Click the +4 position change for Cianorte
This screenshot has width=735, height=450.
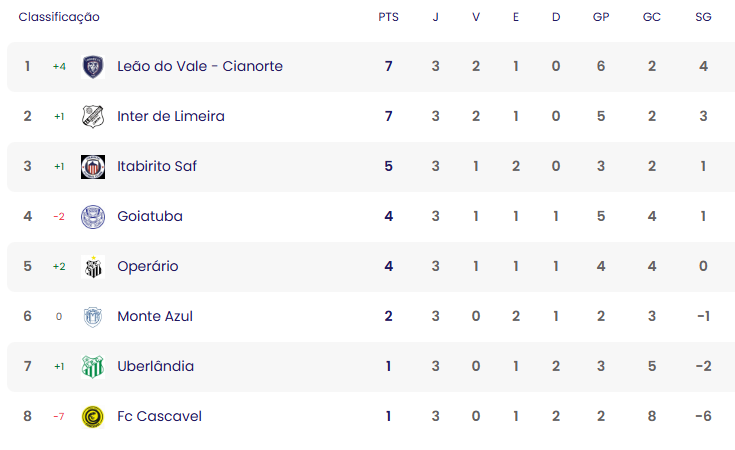pyautogui.click(x=59, y=67)
